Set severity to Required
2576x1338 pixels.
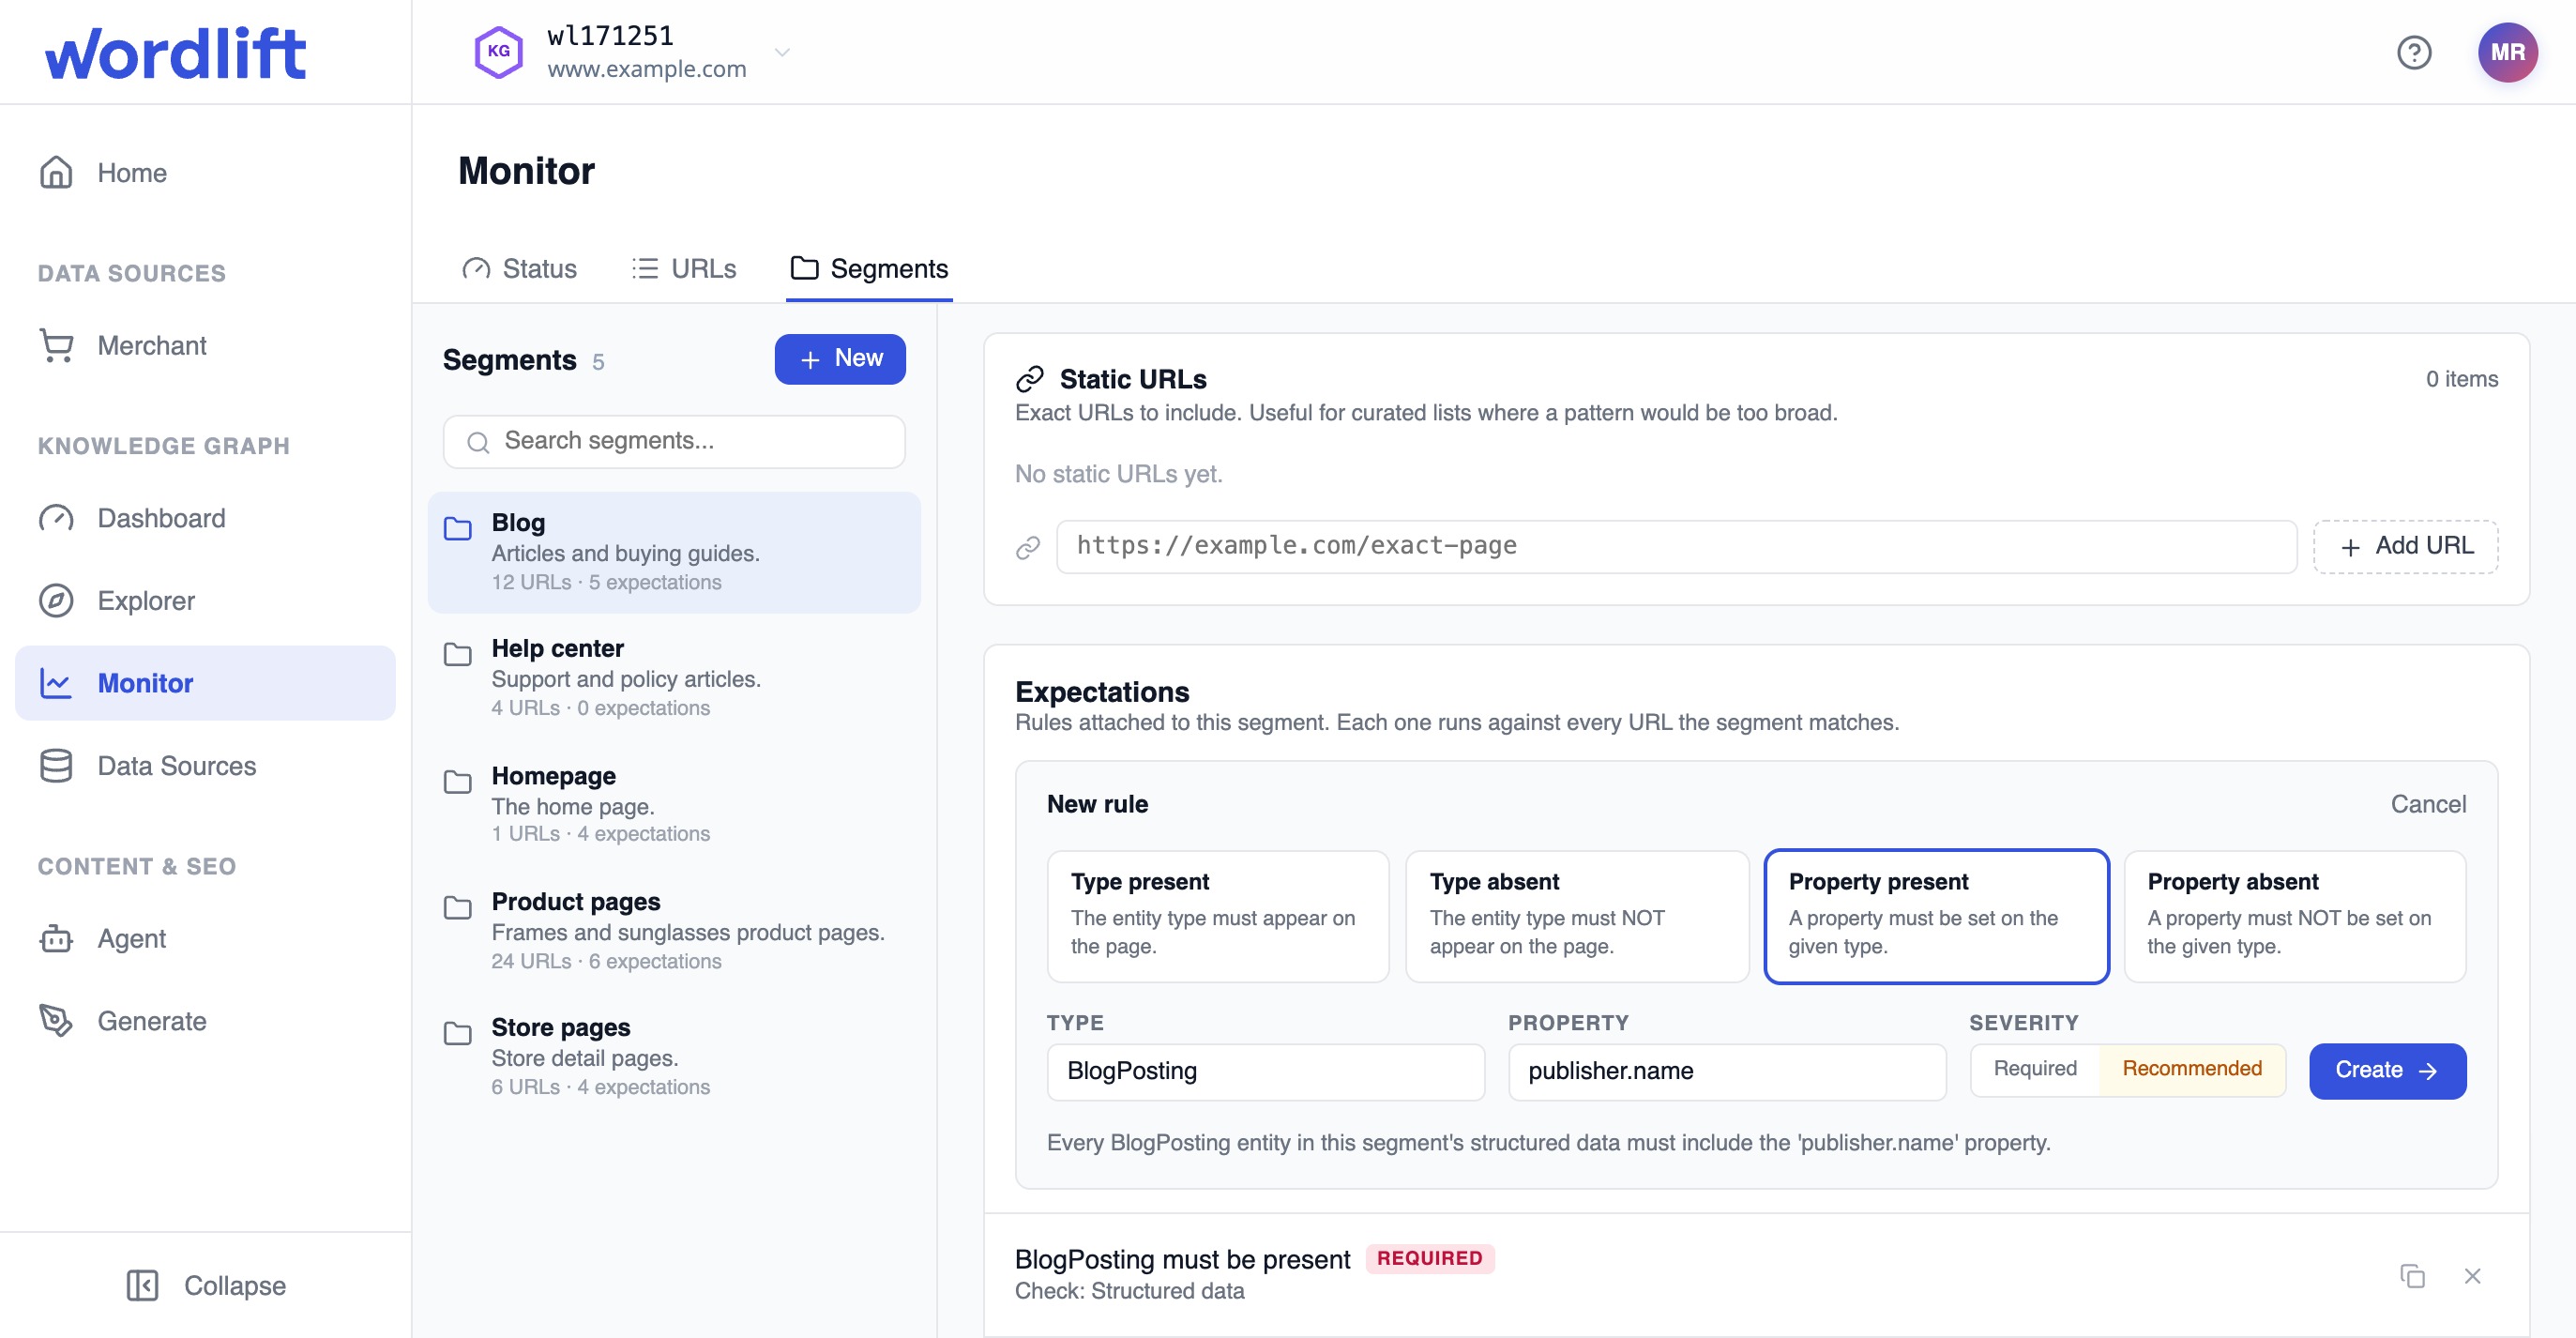[x=2034, y=1068]
